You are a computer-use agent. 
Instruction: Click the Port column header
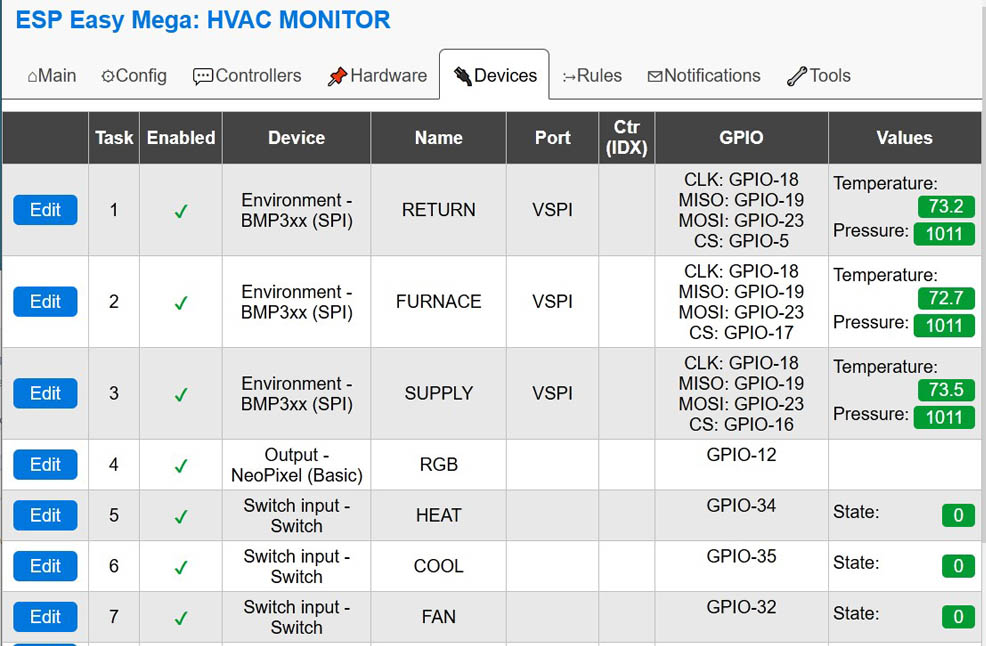(x=552, y=138)
